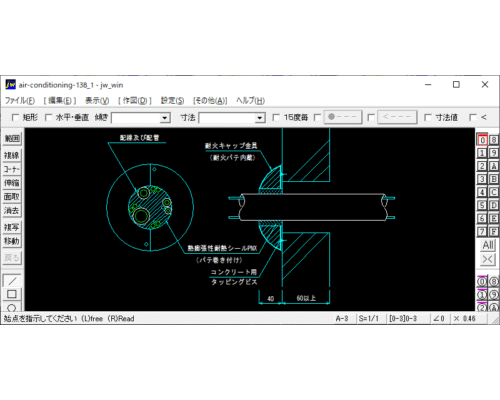Enable the 矩形 checkbox
Image resolution: width=500 pixels, height=400 pixels.
tap(15, 117)
